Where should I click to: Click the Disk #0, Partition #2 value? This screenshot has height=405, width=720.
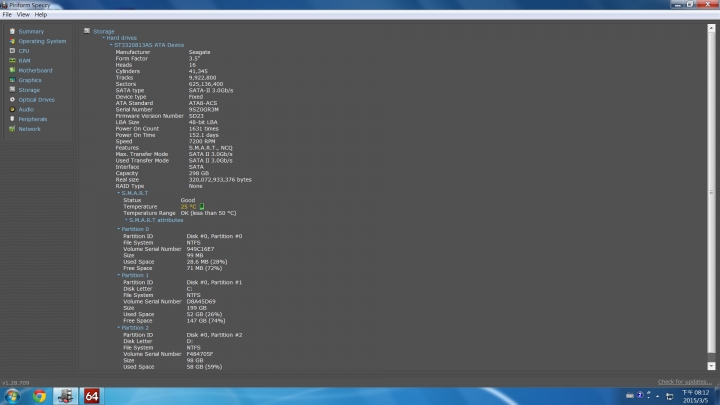[x=214, y=335]
